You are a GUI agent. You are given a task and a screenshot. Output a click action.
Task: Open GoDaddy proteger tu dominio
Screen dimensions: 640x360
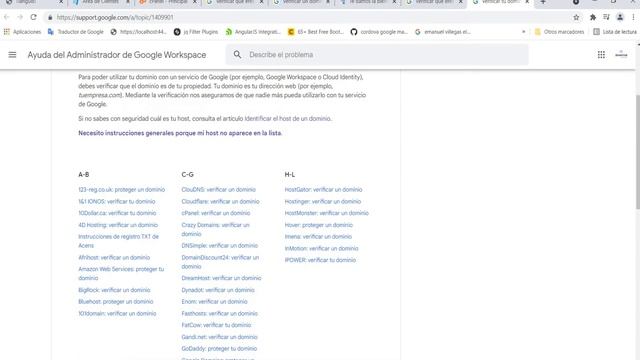[219, 349]
